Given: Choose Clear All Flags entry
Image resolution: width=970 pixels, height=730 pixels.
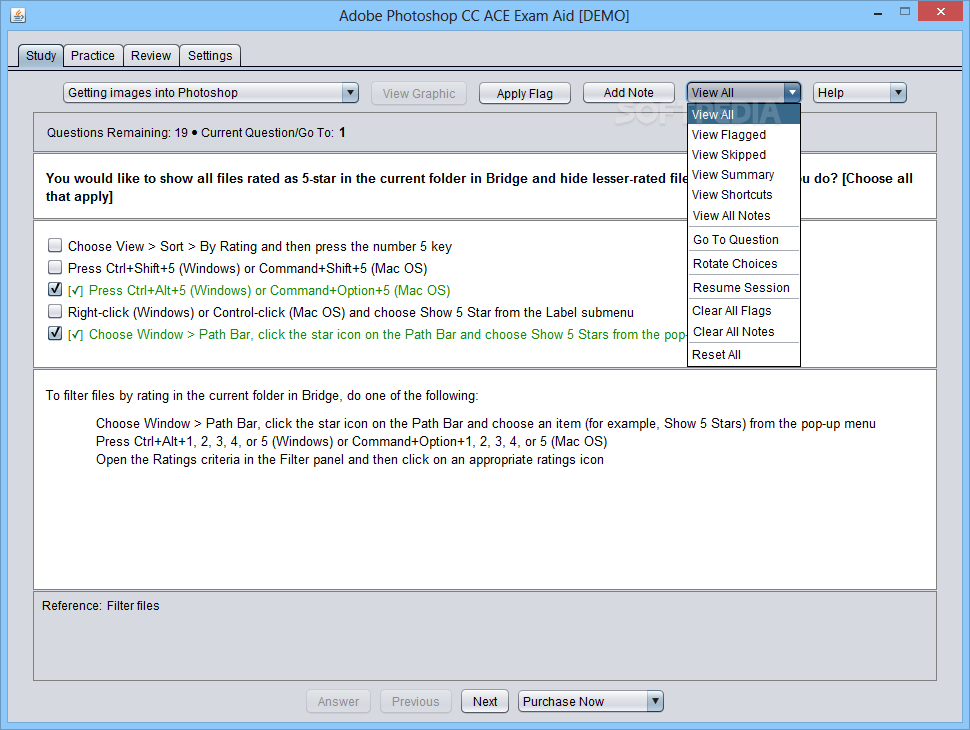Looking at the screenshot, I should point(744,311).
